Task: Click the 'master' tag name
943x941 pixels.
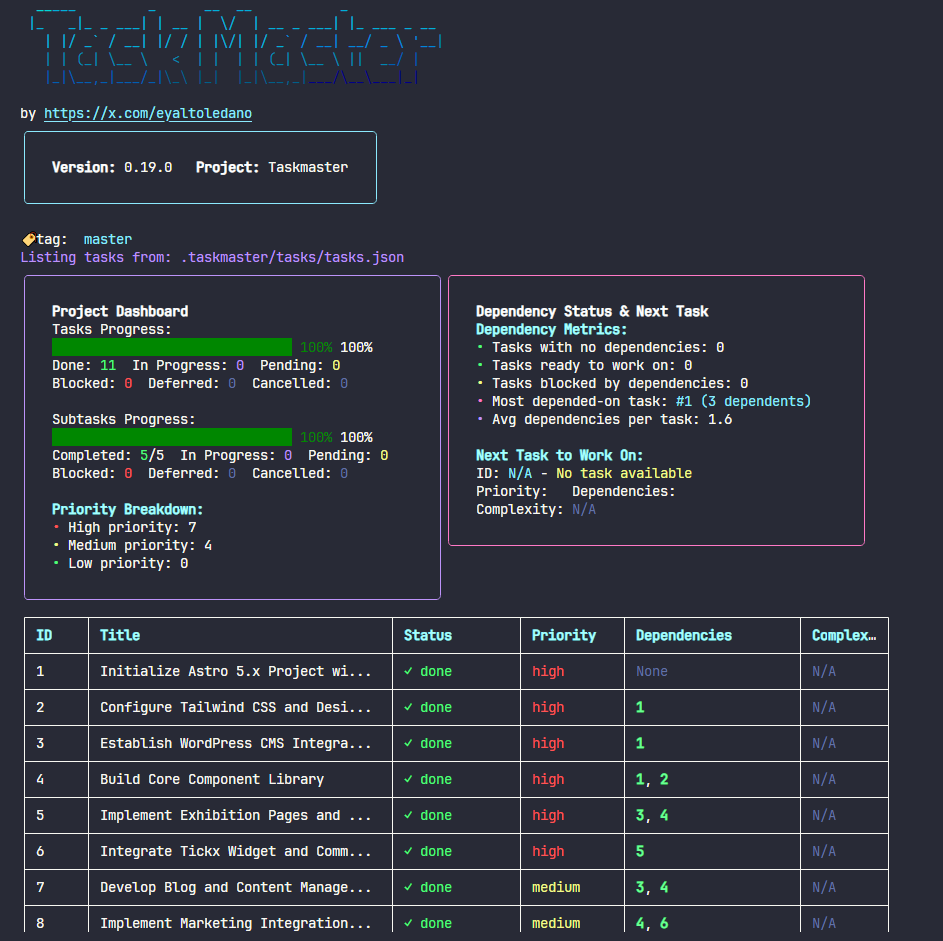Action: [108, 239]
